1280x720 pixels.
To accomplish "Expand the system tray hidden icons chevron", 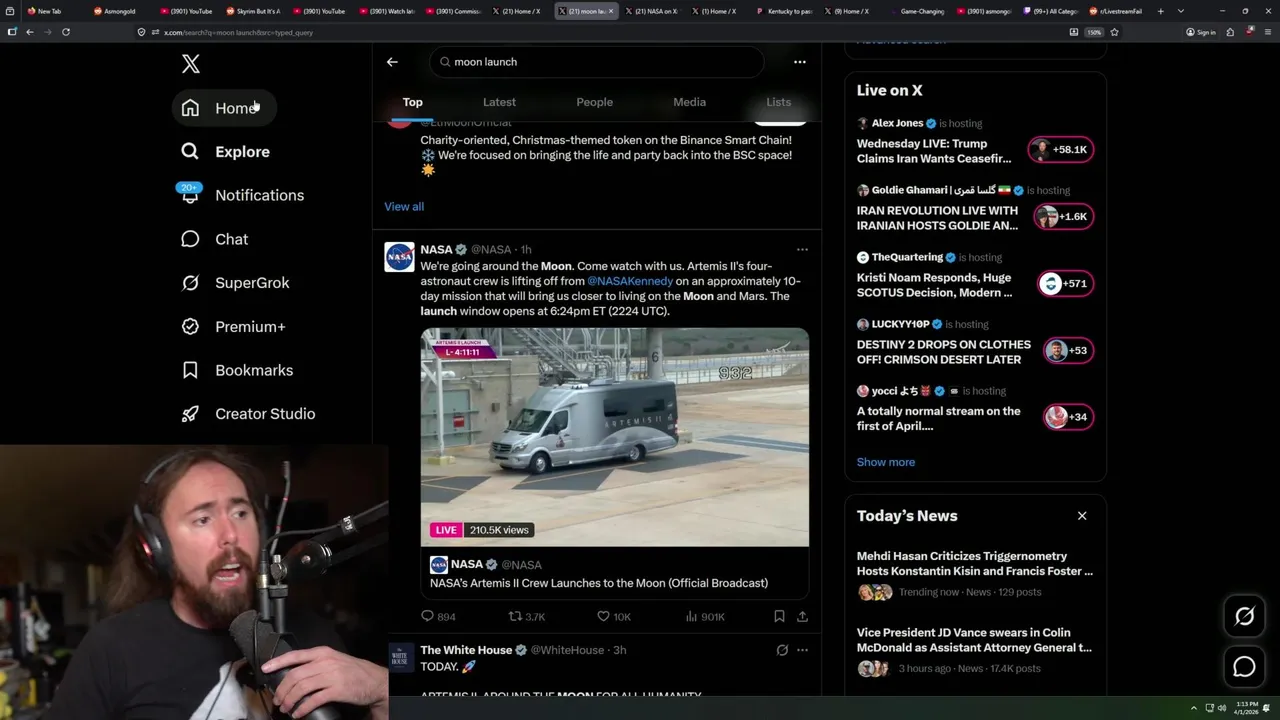I will coord(1193,708).
